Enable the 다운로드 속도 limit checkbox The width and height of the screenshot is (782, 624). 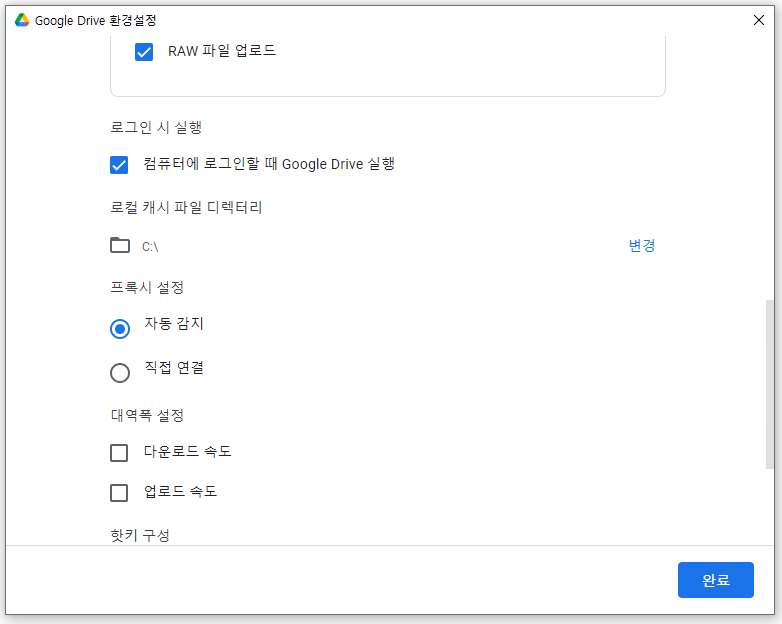[x=119, y=453]
